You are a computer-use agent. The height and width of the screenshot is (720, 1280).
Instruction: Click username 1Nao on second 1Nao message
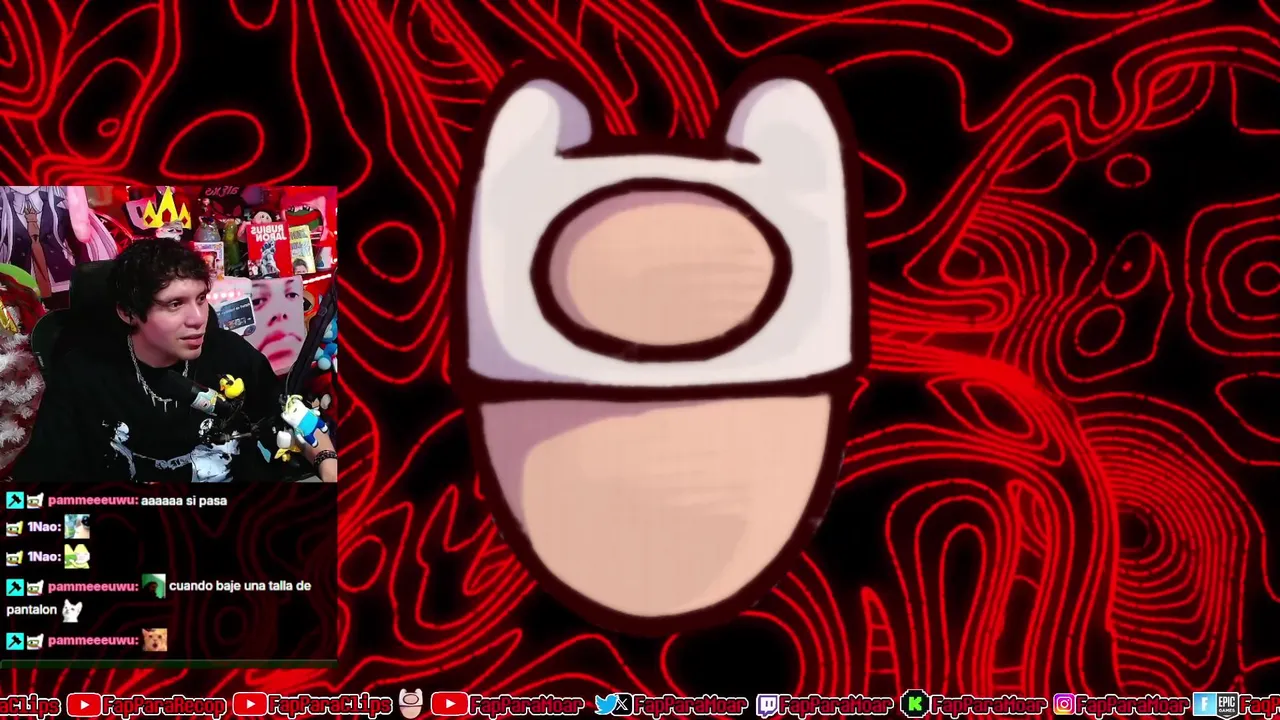[x=42, y=557]
